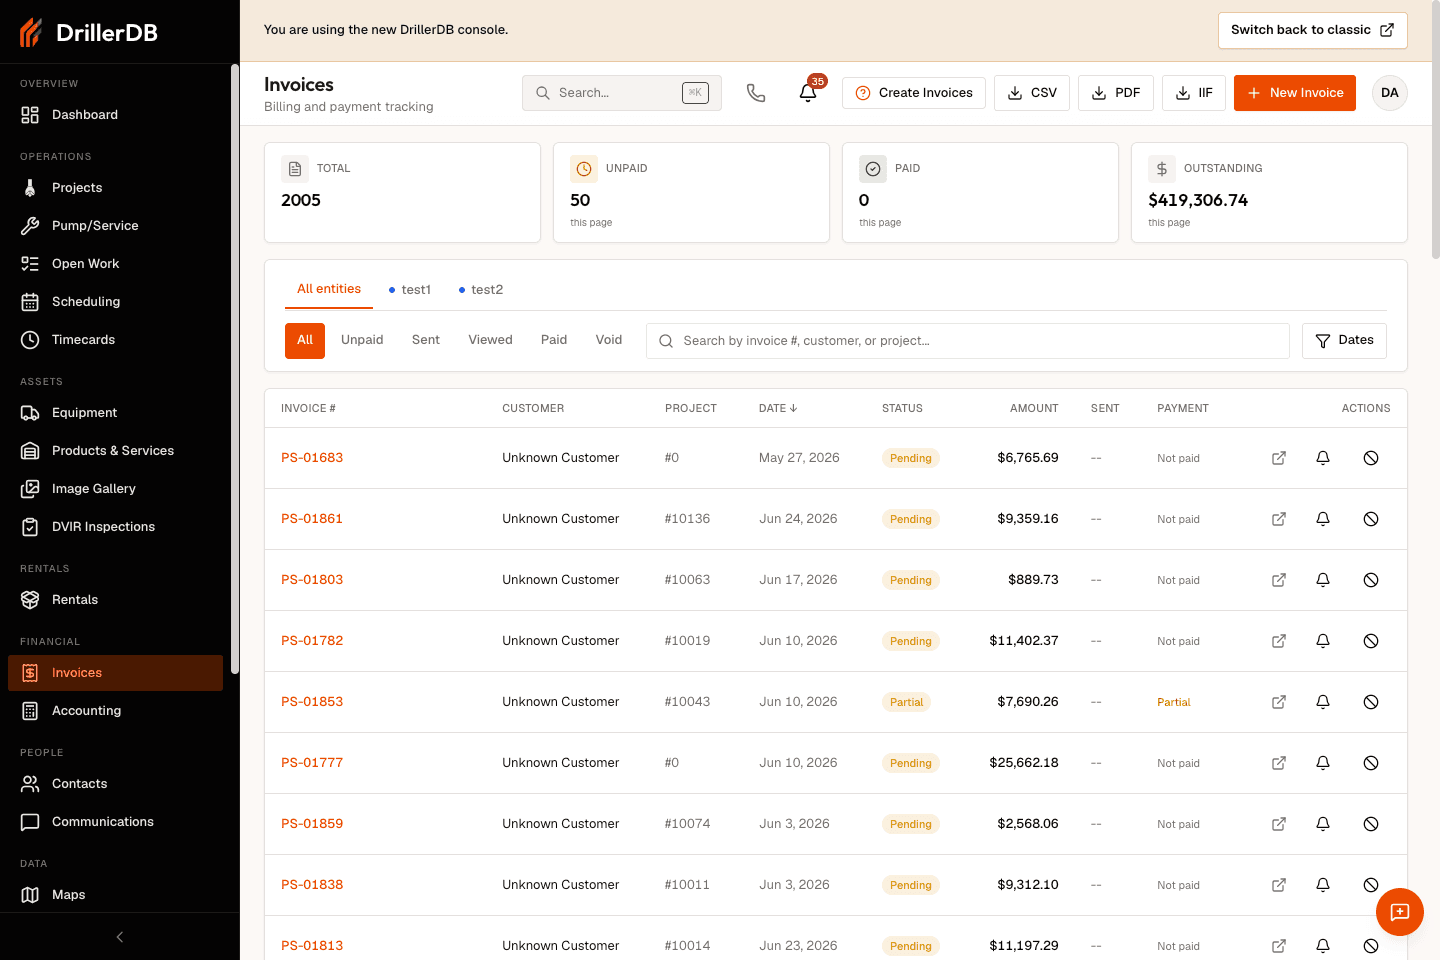Click reminder bell for PS-01813
Screen dimensions: 1440x960
[1323, 946]
